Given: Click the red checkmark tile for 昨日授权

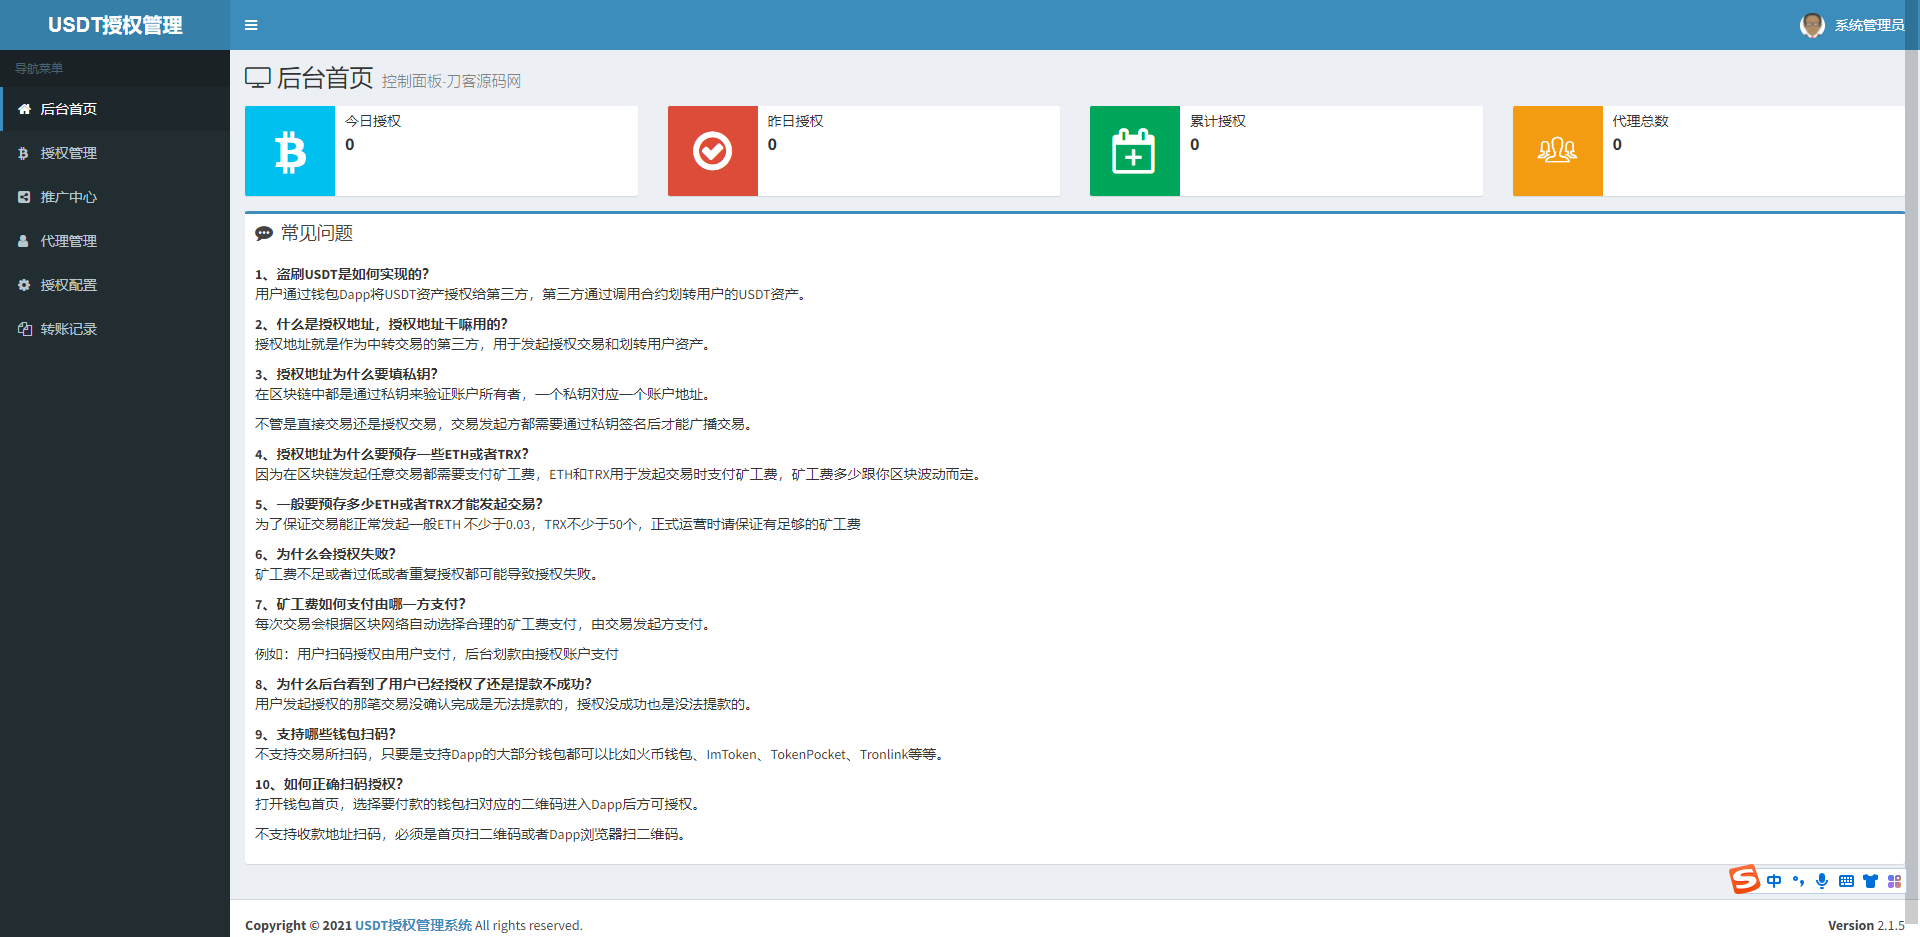Looking at the screenshot, I should click(712, 151).
